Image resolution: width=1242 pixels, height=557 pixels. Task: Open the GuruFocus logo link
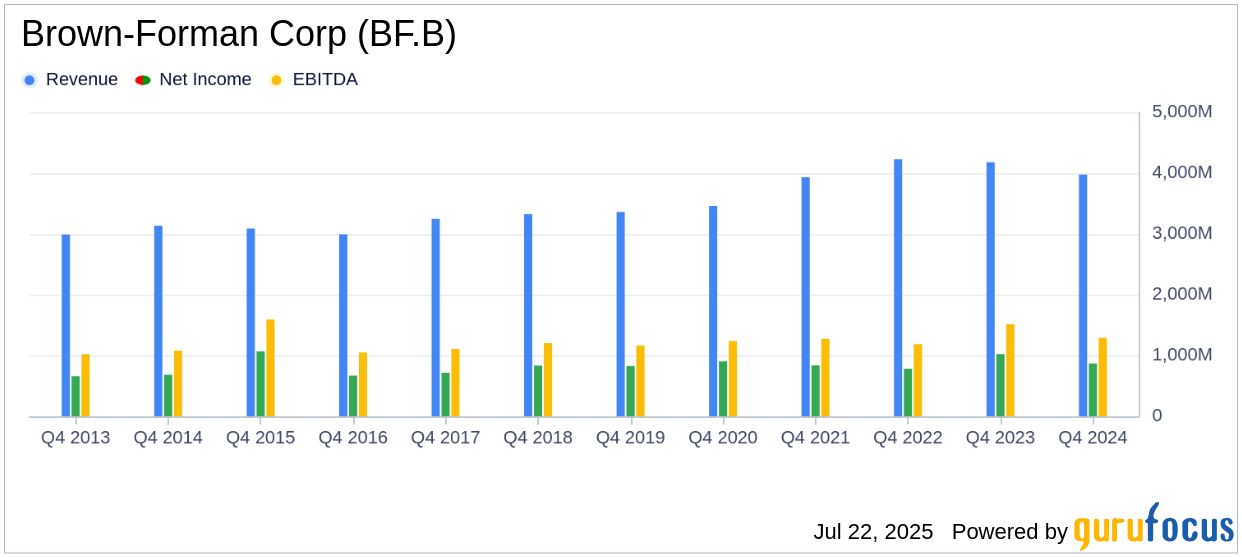point(1153,527)
